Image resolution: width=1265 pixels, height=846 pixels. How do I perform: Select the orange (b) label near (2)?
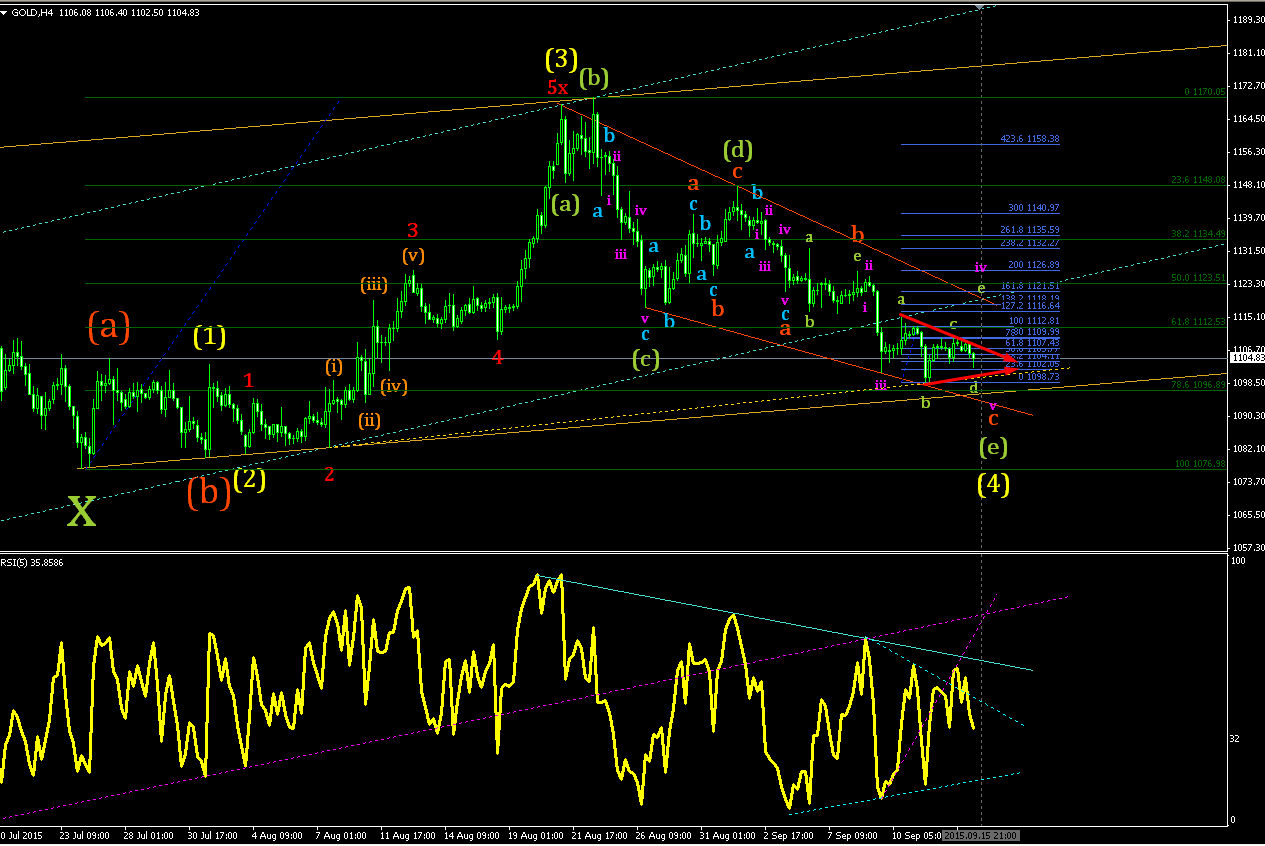(x=209, y=493)
